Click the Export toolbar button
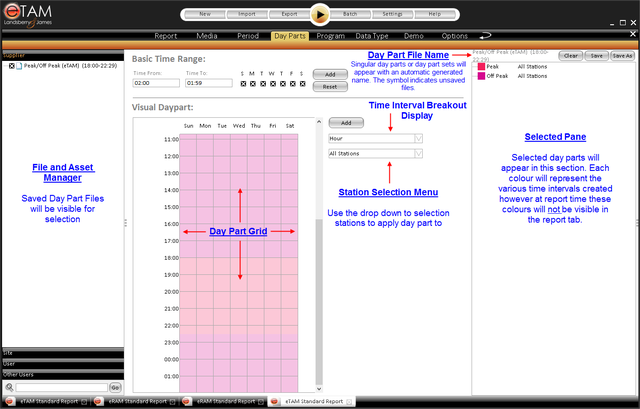 click(x=289, y=14)
